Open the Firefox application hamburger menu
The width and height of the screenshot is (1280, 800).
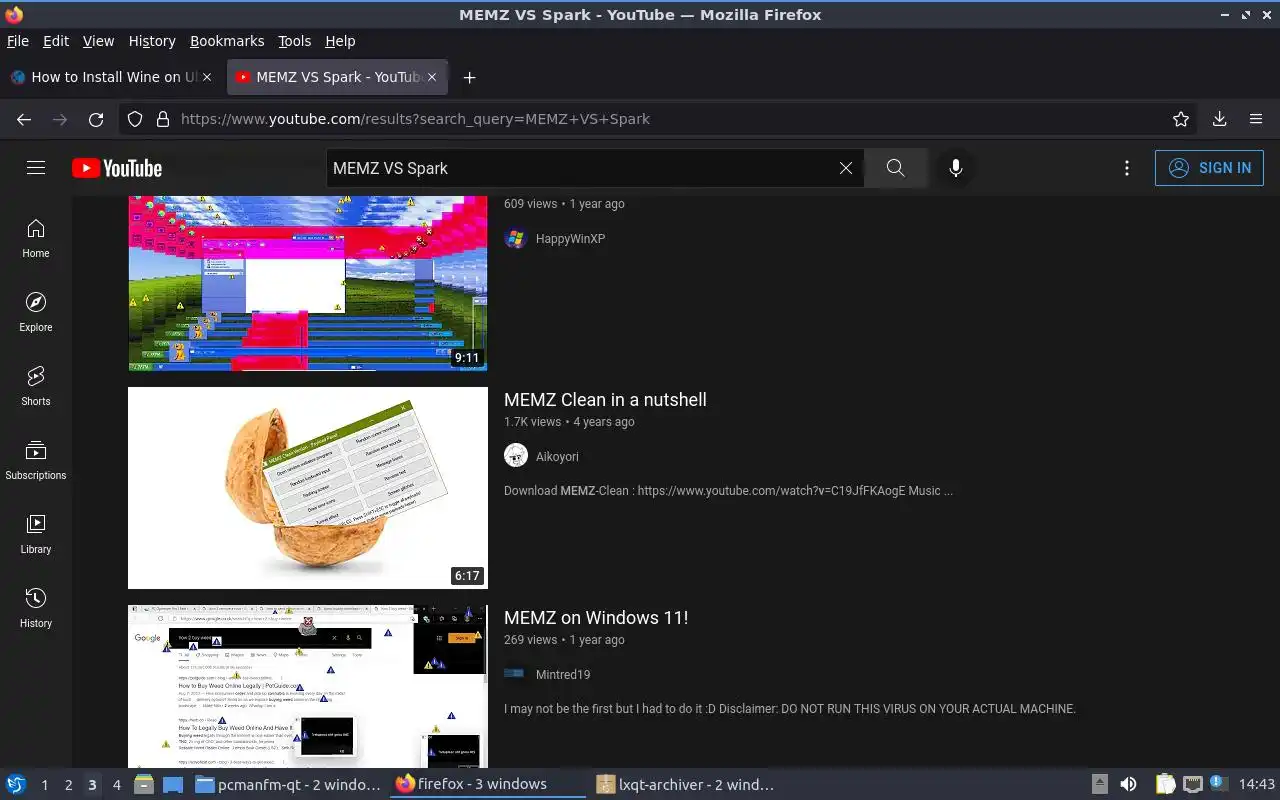[x=1256, y=119]
